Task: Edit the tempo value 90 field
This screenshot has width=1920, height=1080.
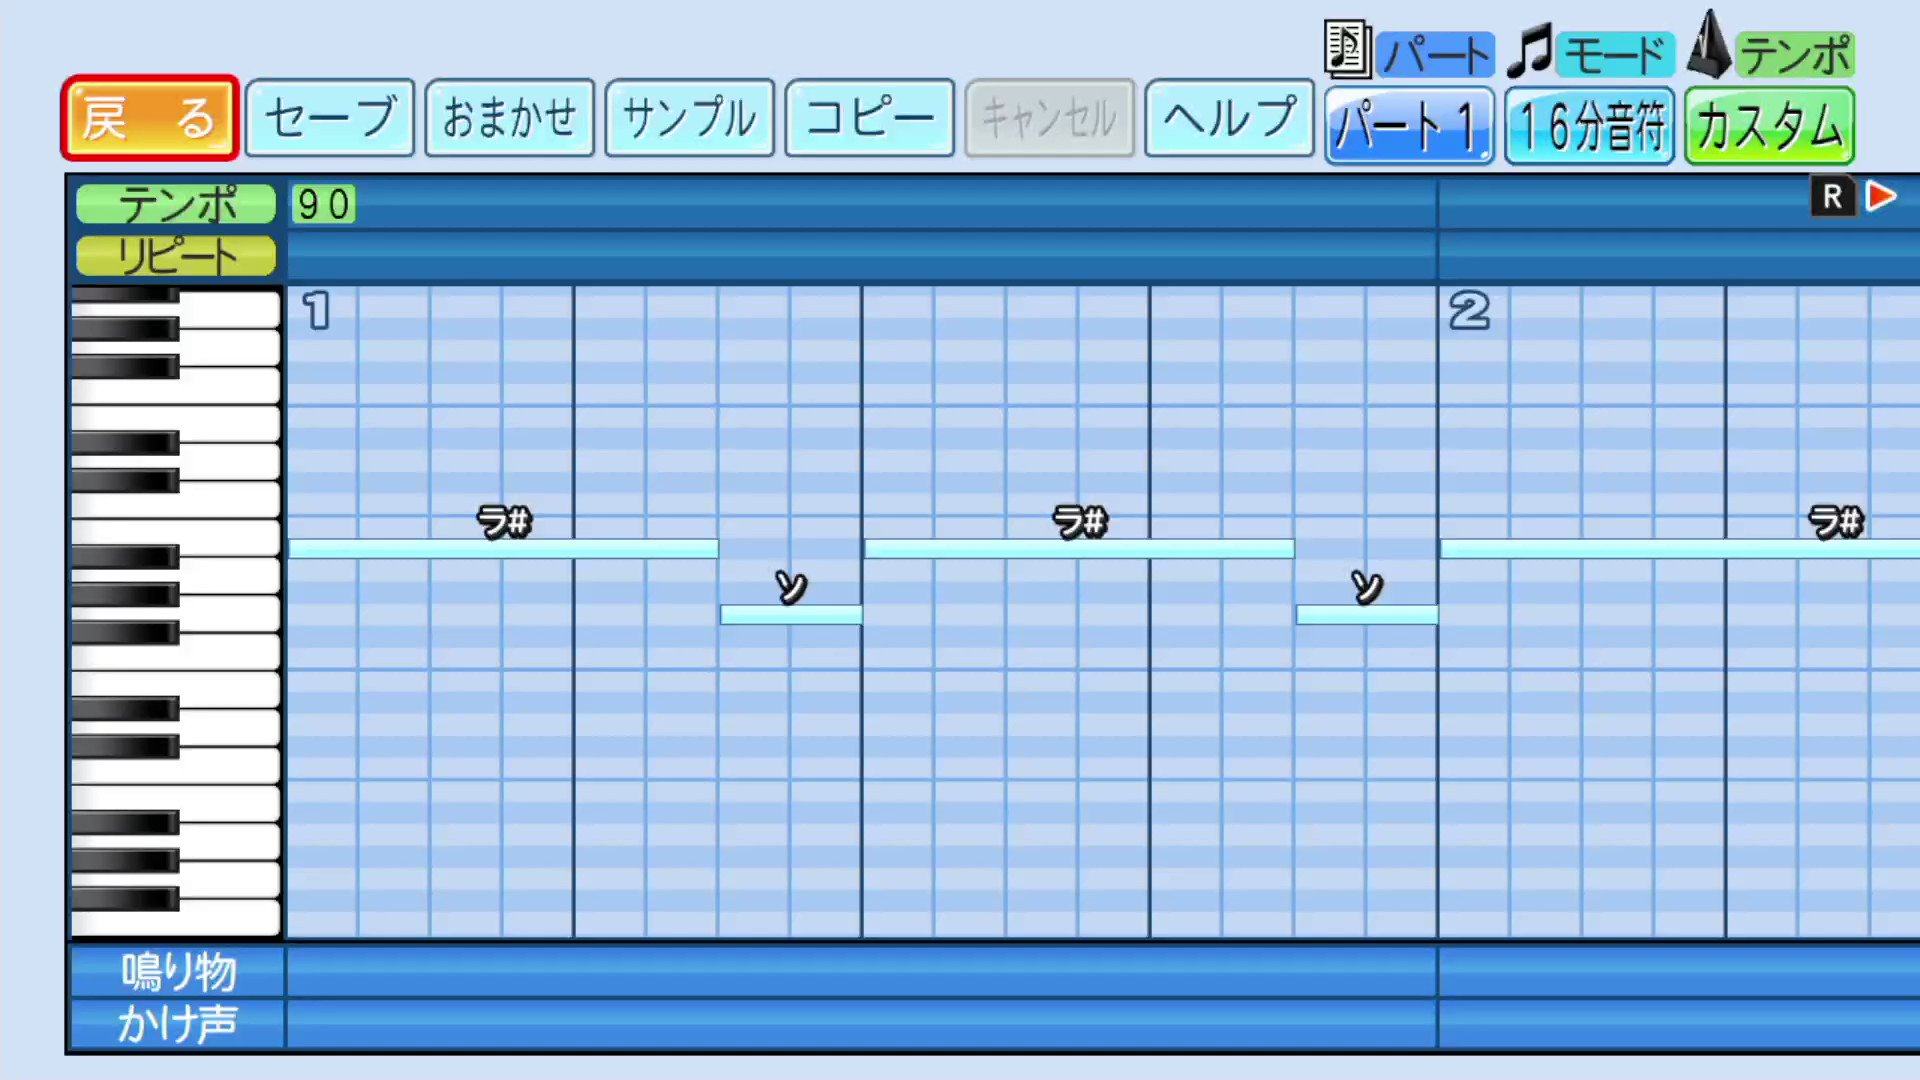Action: pos(323,205)
